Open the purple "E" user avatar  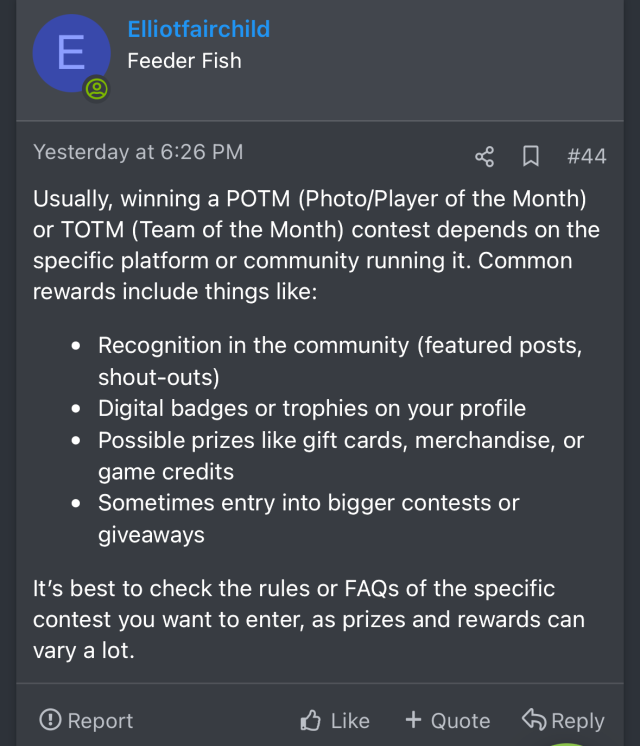[x=71, y=53]
